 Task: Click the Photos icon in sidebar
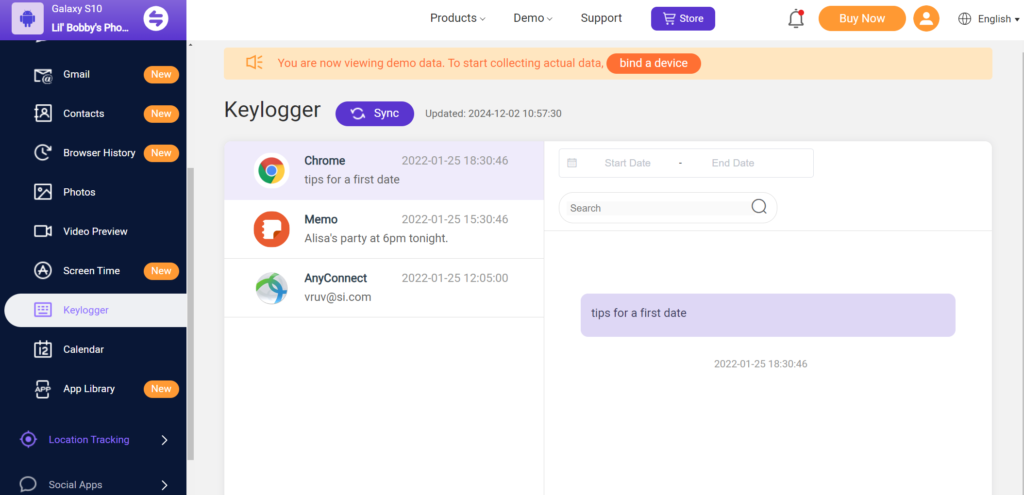pyautogui.click(x=43, y=192)
